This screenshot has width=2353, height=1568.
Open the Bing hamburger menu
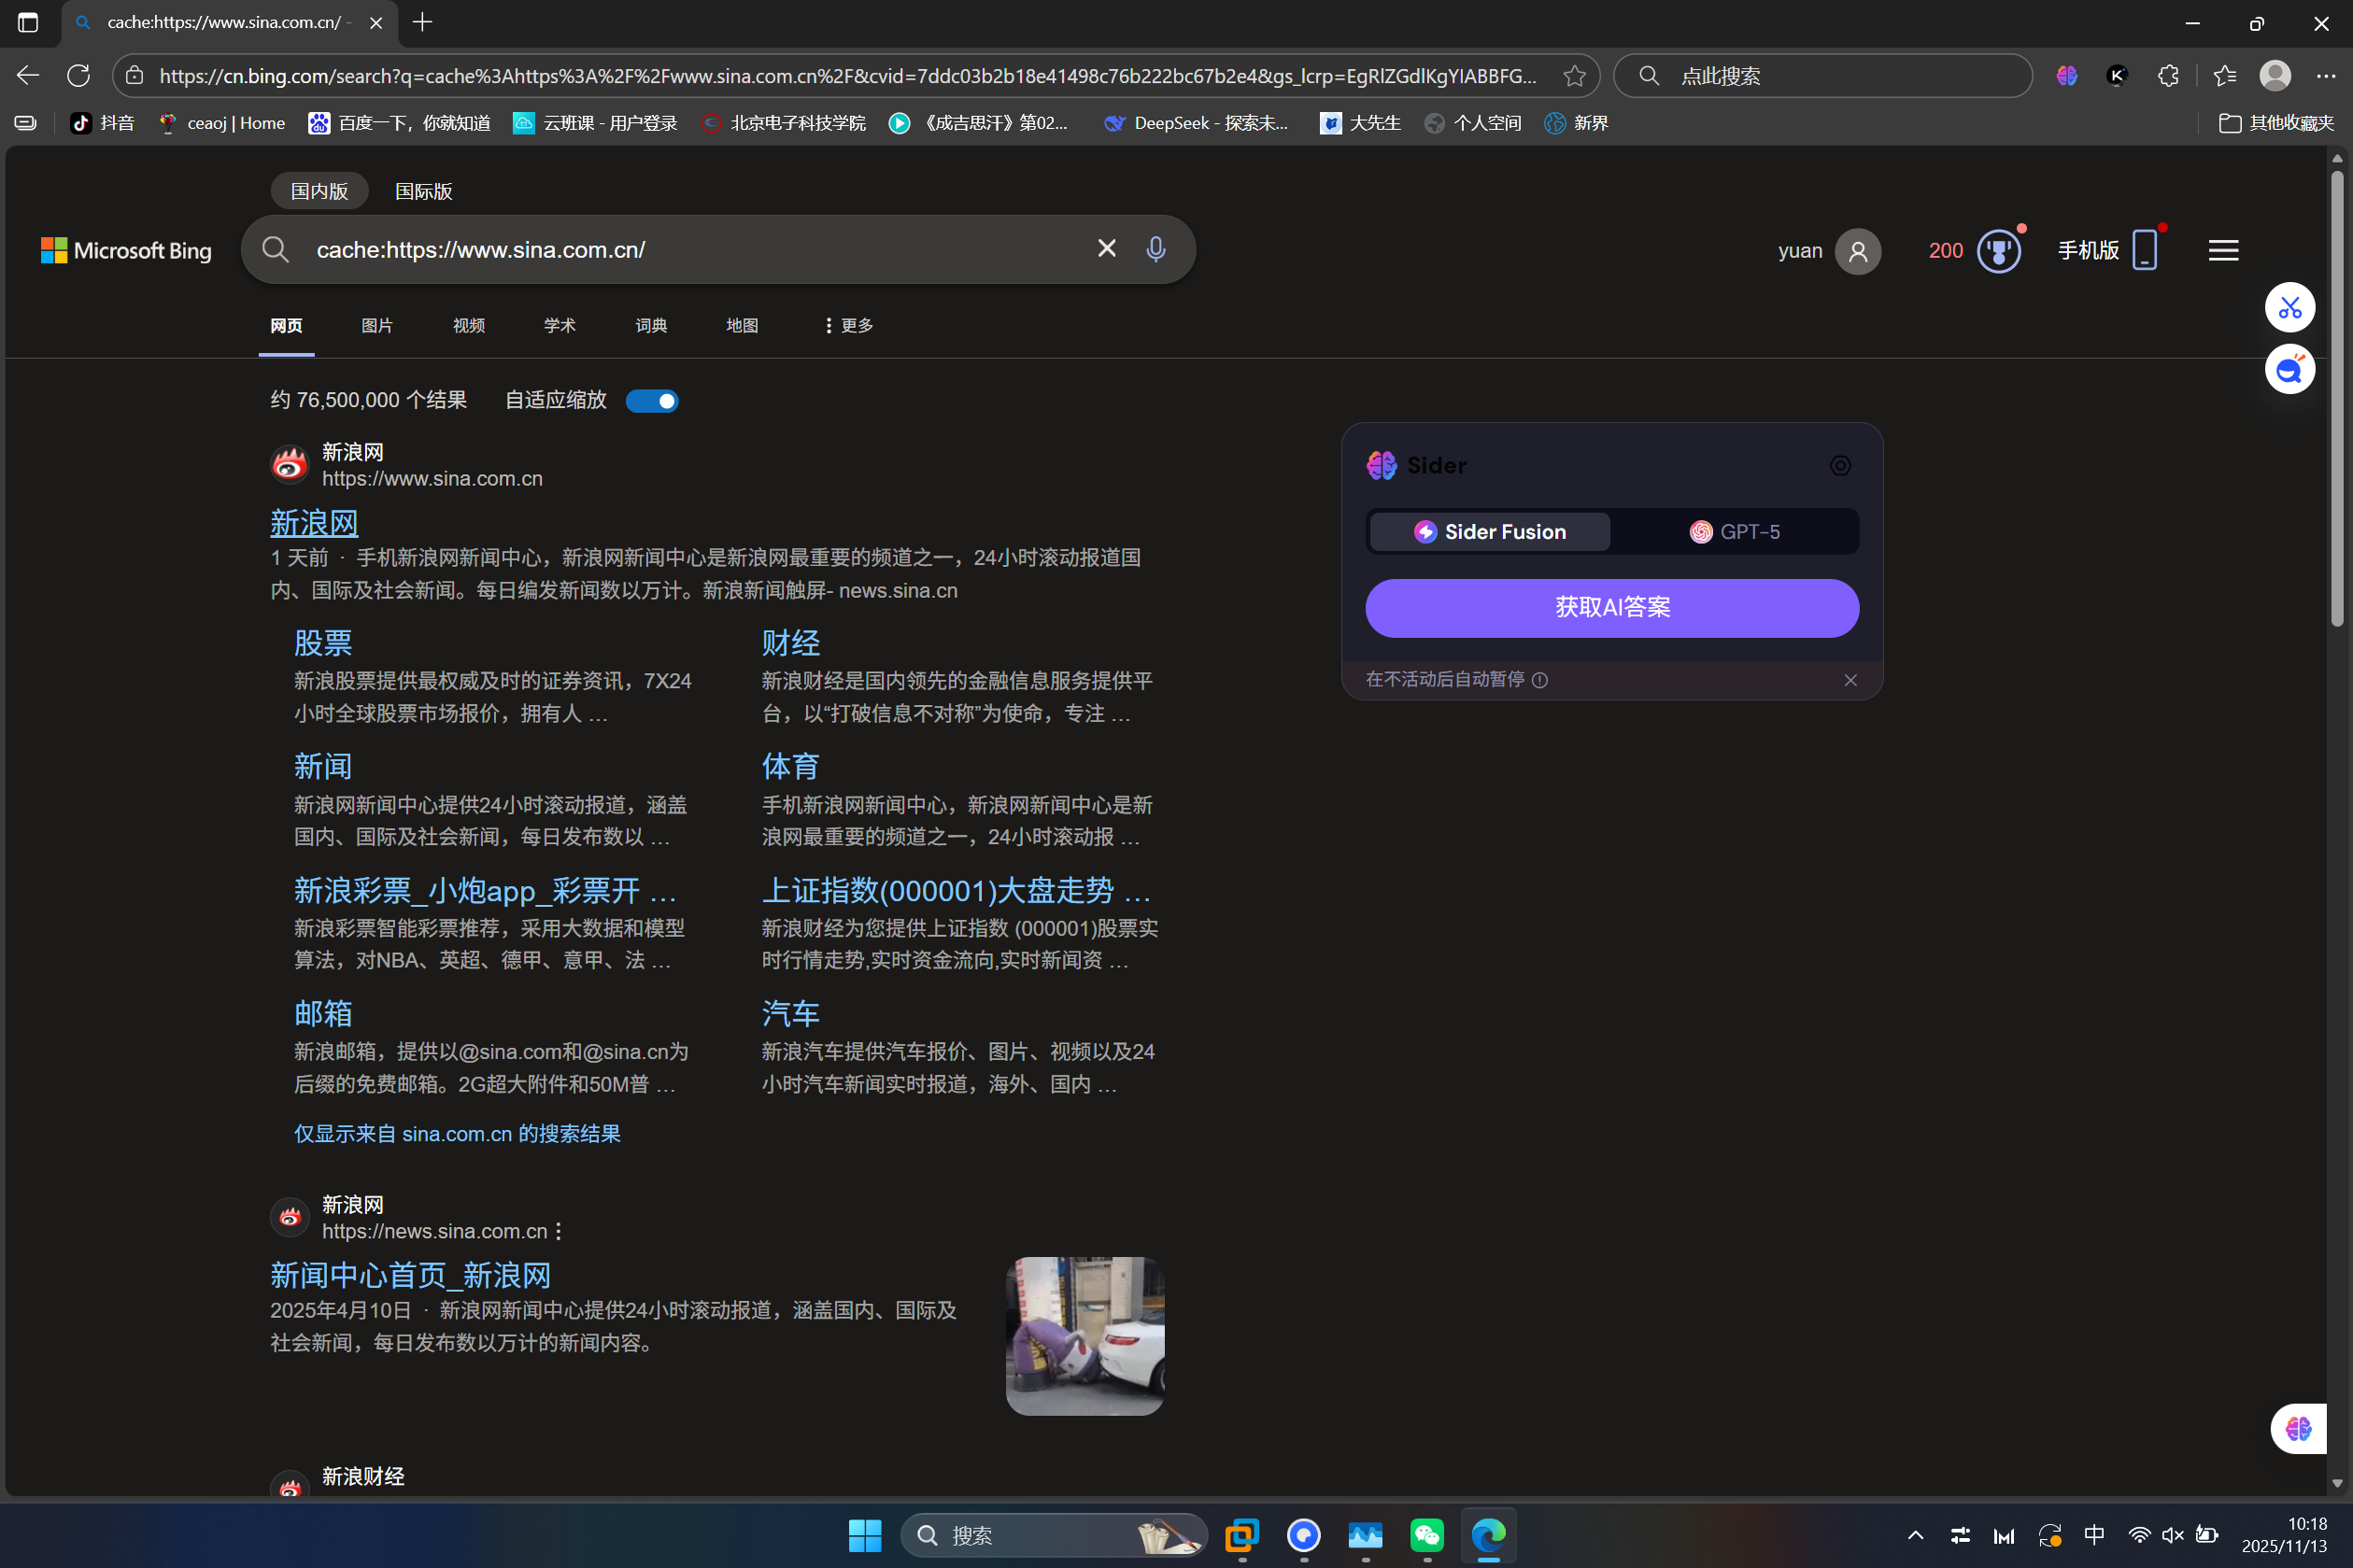(2222, 250)
